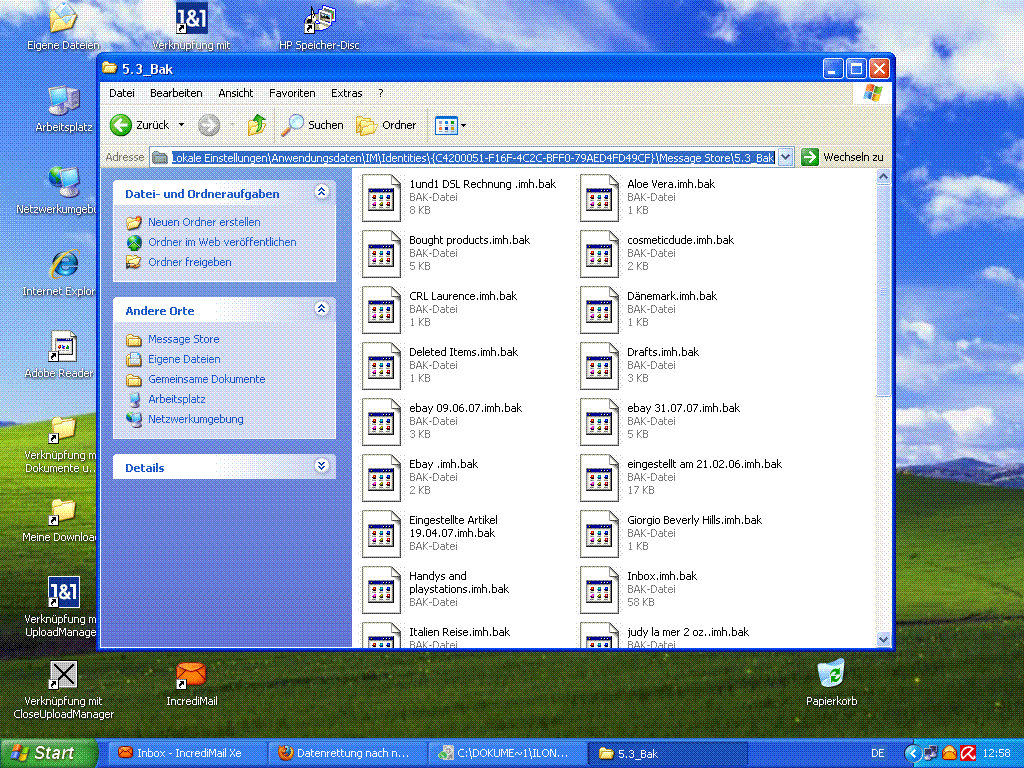Select Giorgio Beverly Hills.imh.bak icon

click(599, 534)
